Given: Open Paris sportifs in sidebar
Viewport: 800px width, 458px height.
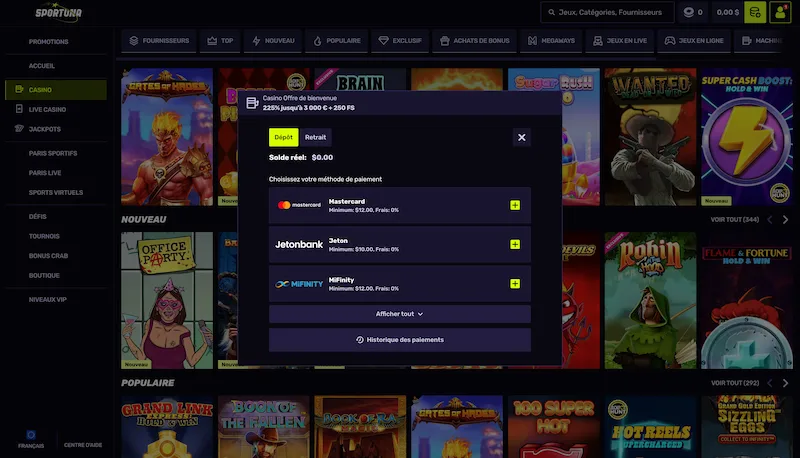Looking at the screenshot, I should click(x=53, y=154).
